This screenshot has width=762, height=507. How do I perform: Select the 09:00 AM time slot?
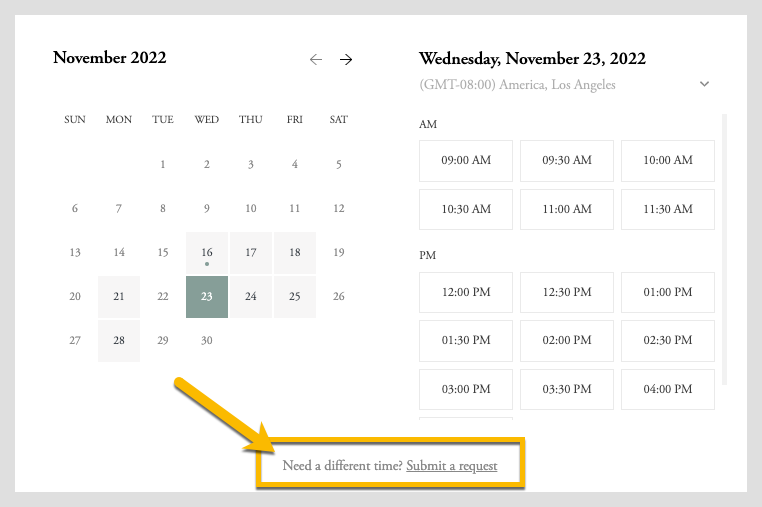point(466,160)
